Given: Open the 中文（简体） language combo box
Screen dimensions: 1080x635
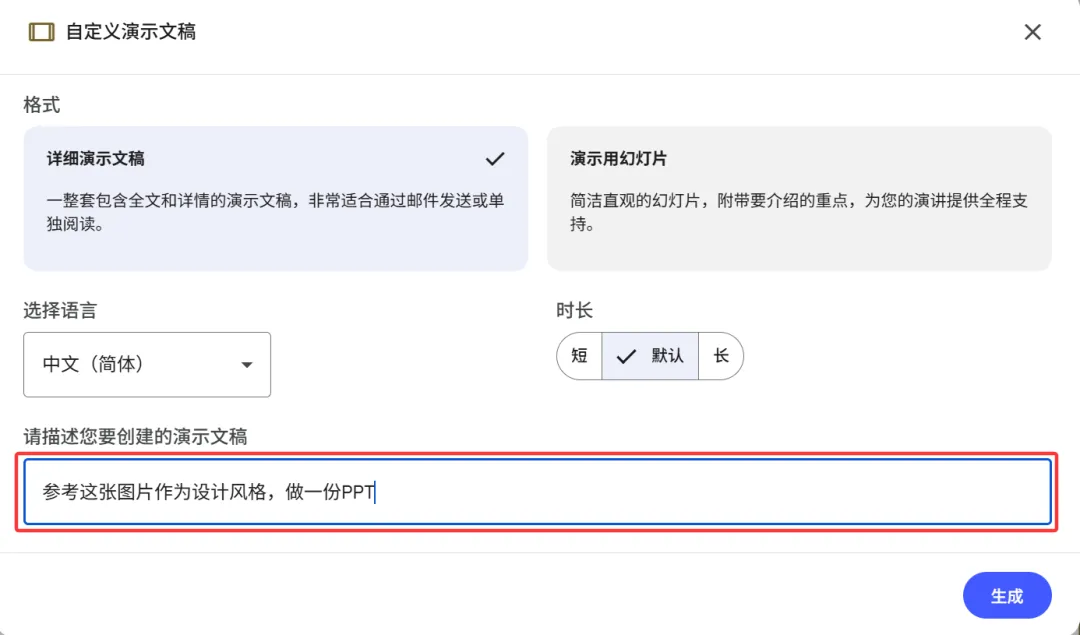Looking at the screenshot, I should coord(147,365).
